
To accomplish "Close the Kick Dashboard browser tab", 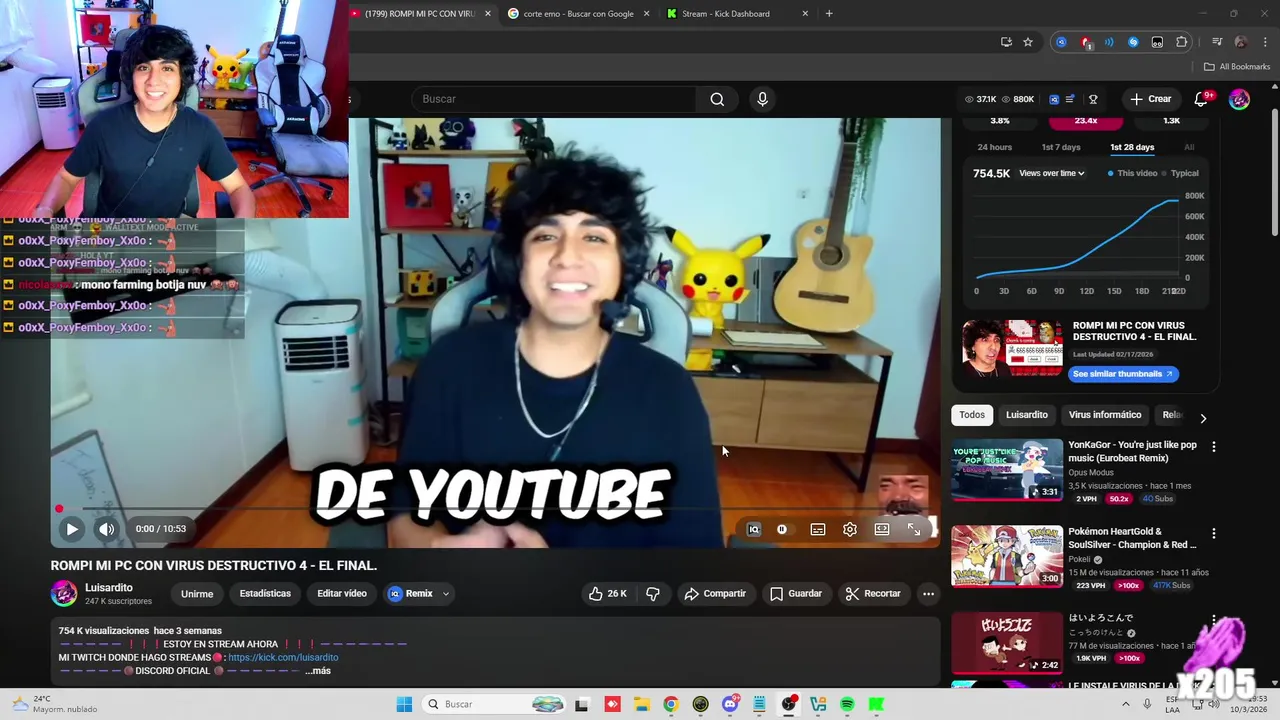I will pos(805,14).
